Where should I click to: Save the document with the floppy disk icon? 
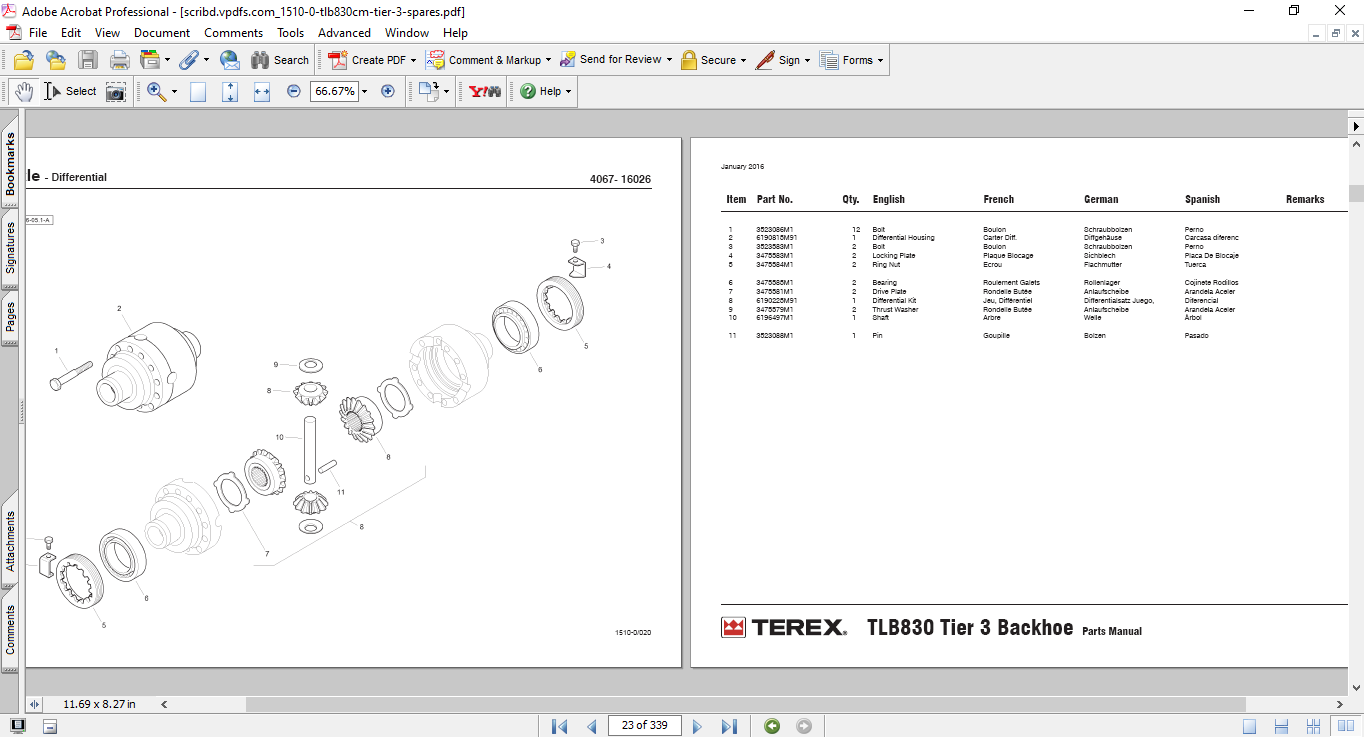pos(88,60)
